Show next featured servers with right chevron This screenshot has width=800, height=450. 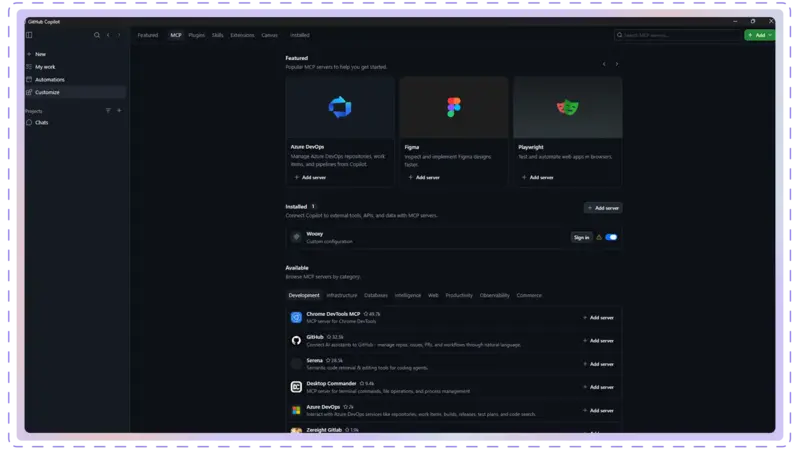click(x=617, y=64)
